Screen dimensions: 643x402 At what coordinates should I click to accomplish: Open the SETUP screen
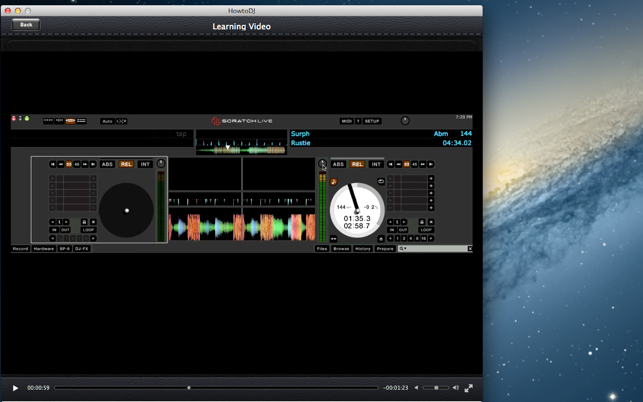tap(372, 121)
